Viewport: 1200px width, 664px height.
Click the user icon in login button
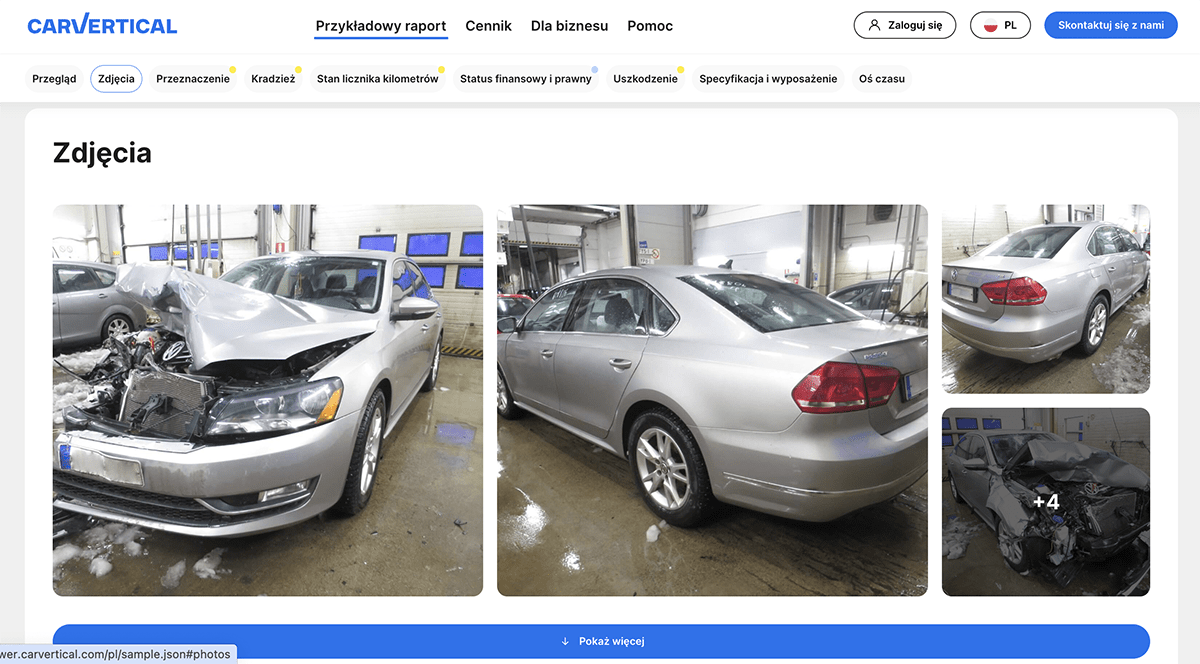[x=874, y=25]
